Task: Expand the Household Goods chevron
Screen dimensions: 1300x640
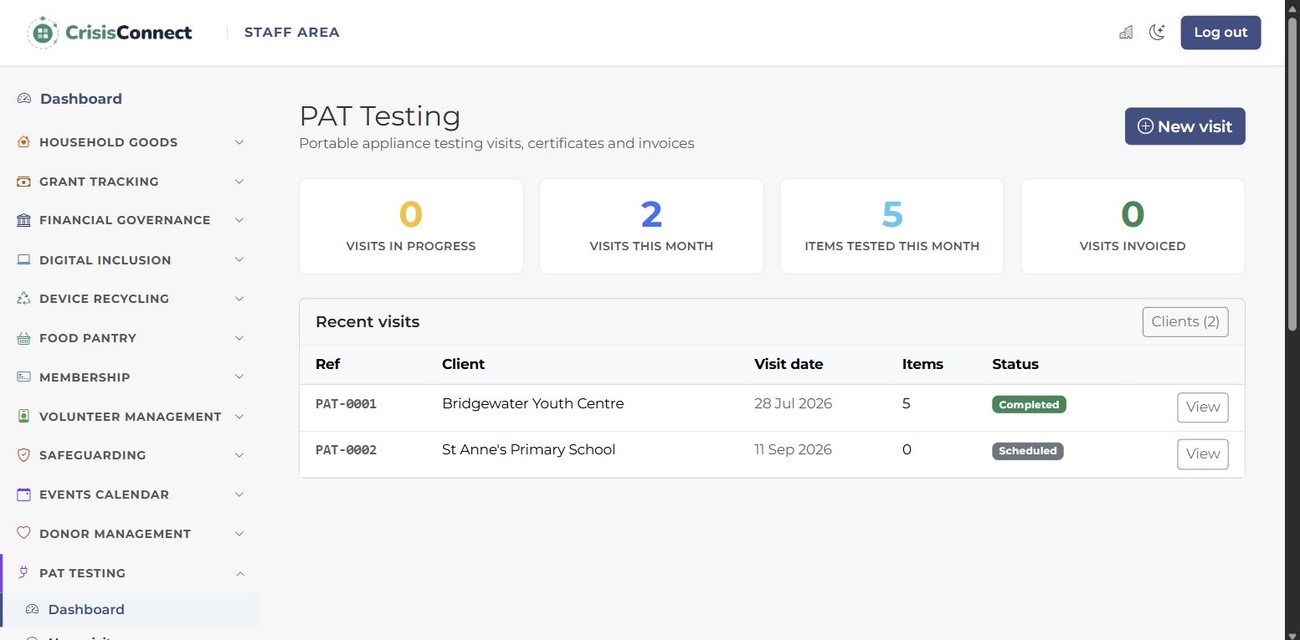Action: (239, 142)
